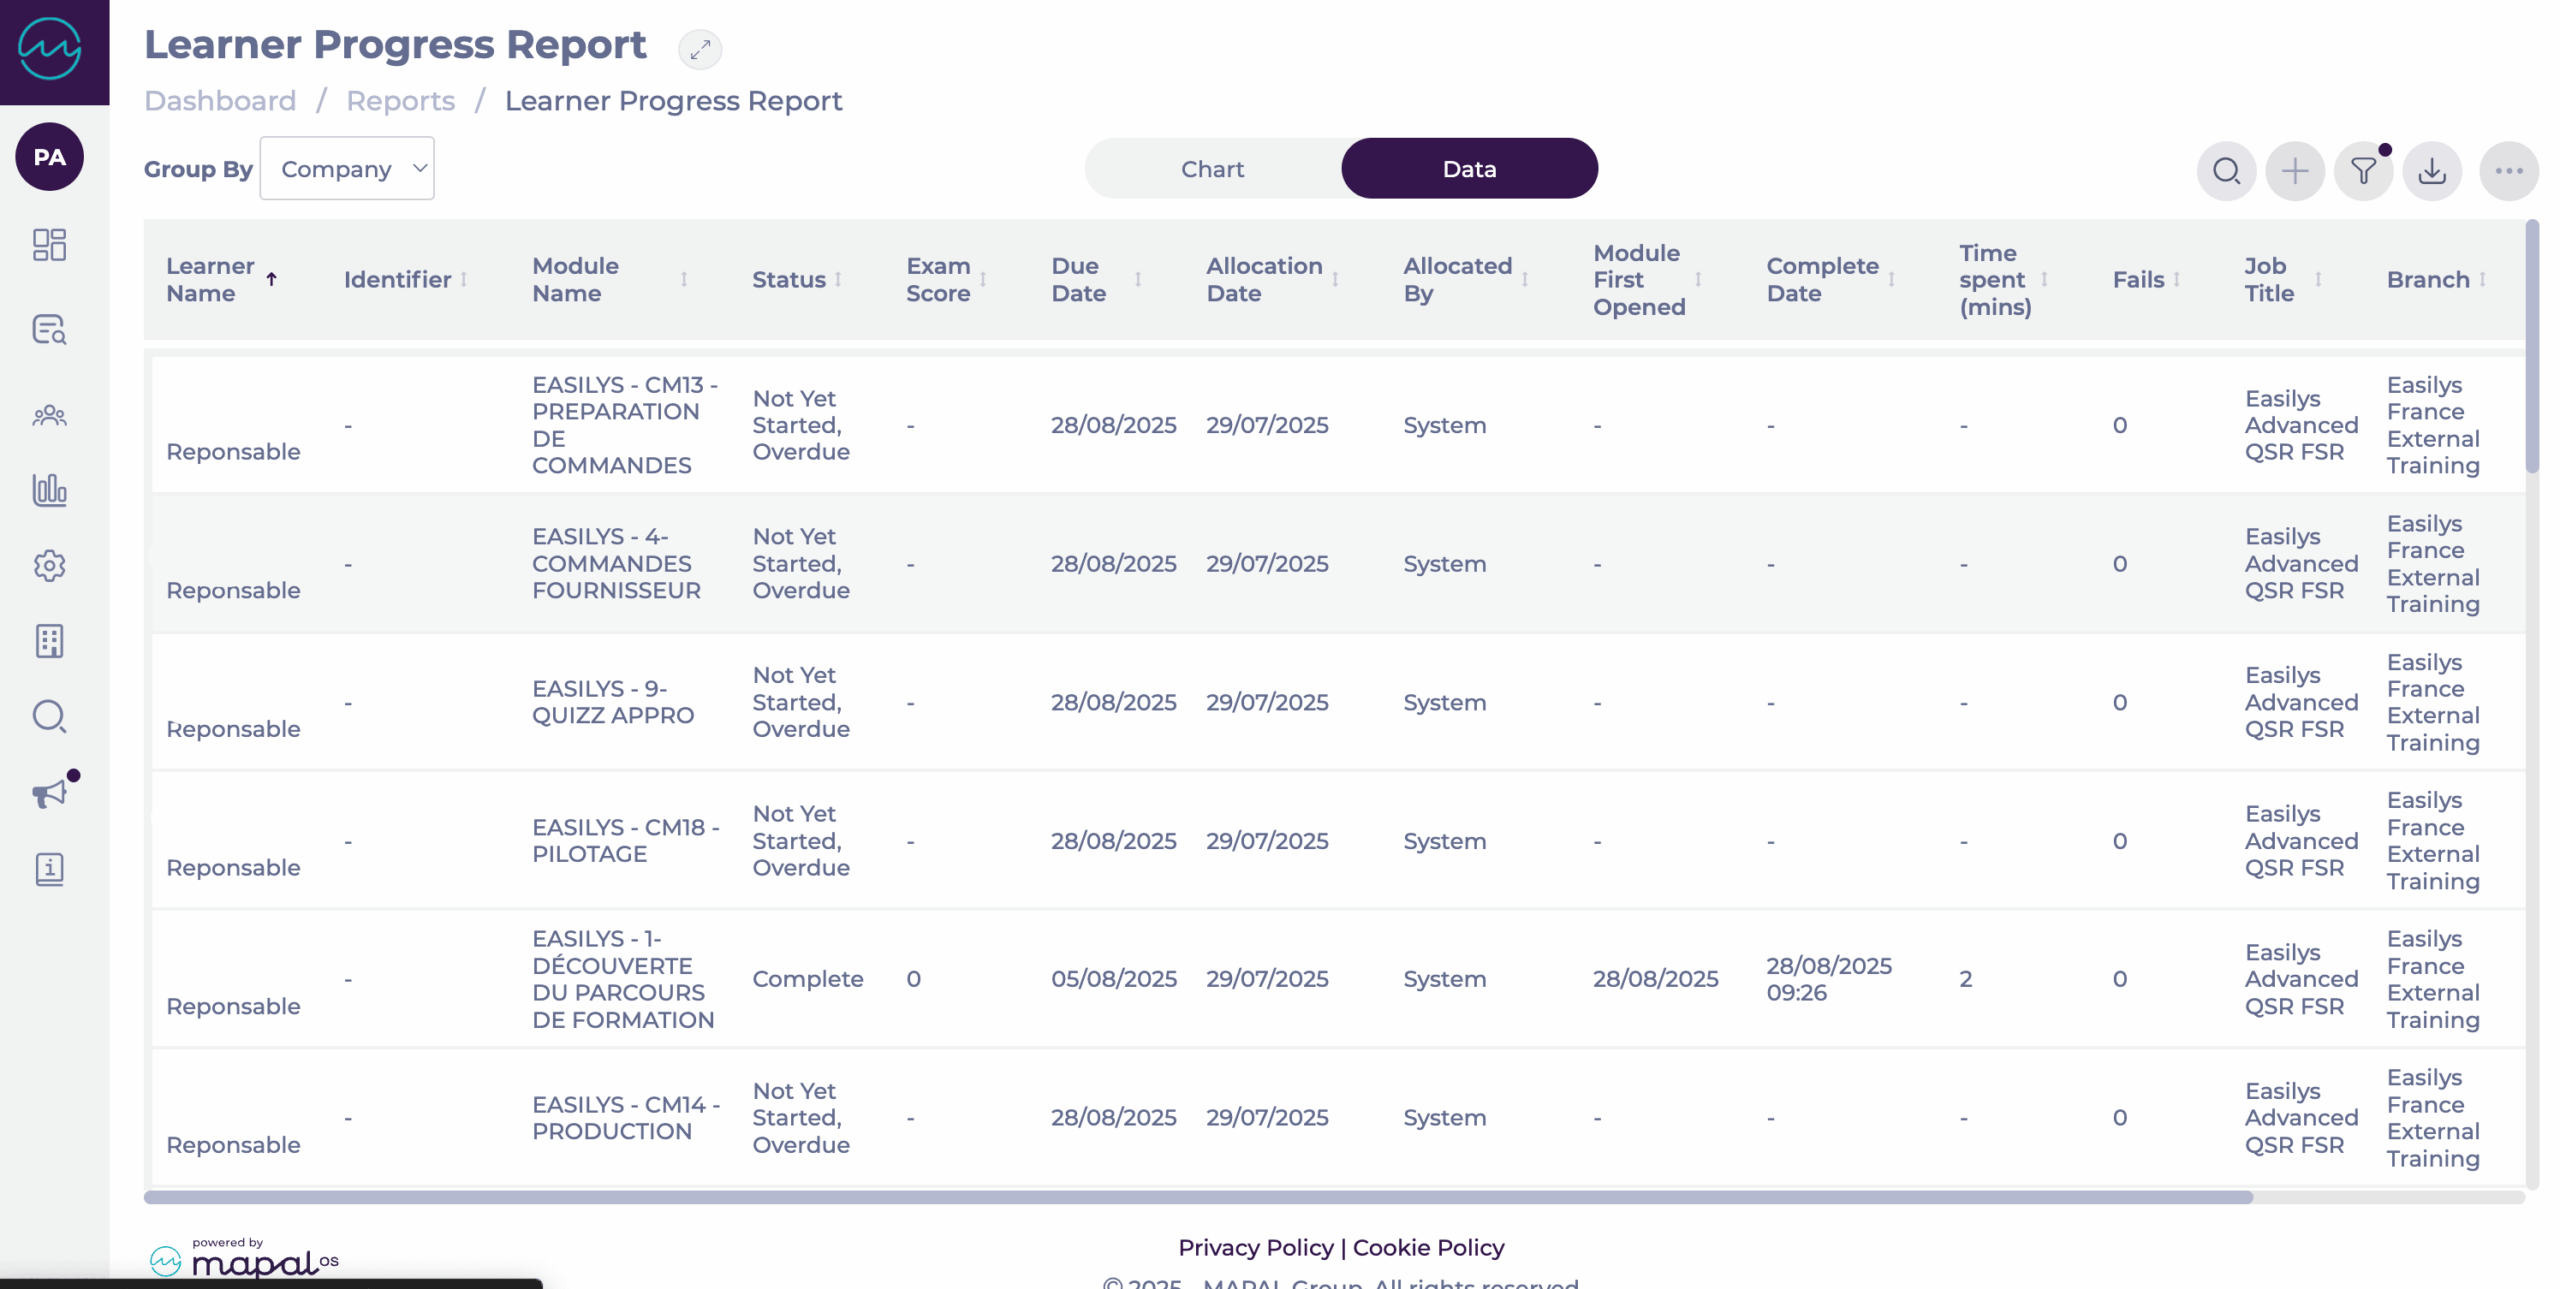Image resolution: width=2560 pixels, height=1289 pixels.
Task: Click the search icon in the report toolbar
Action: coord(2225,171)
